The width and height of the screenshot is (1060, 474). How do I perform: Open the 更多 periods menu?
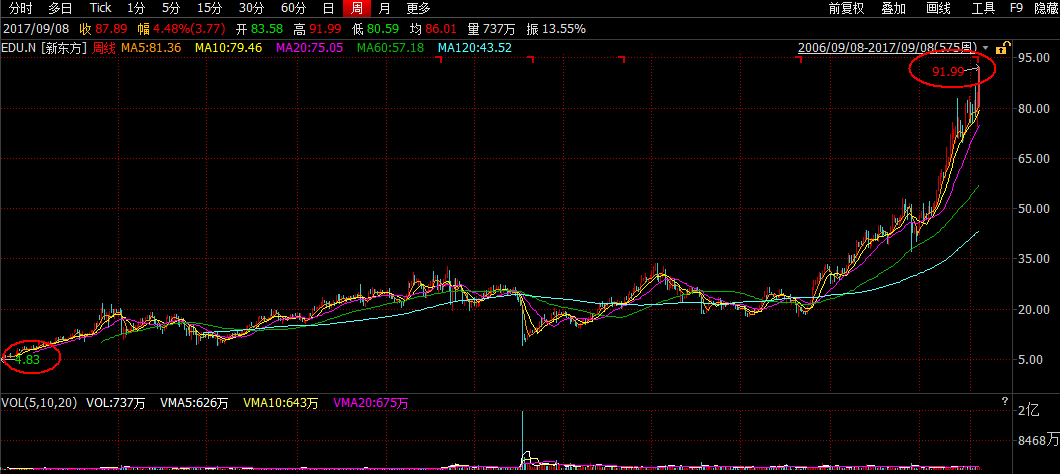[418, 9]
